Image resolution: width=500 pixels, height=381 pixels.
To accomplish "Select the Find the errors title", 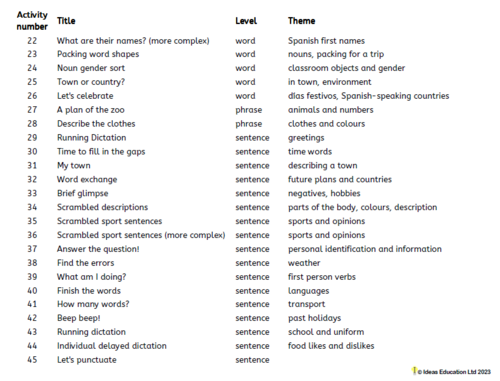I will [86, 263].
